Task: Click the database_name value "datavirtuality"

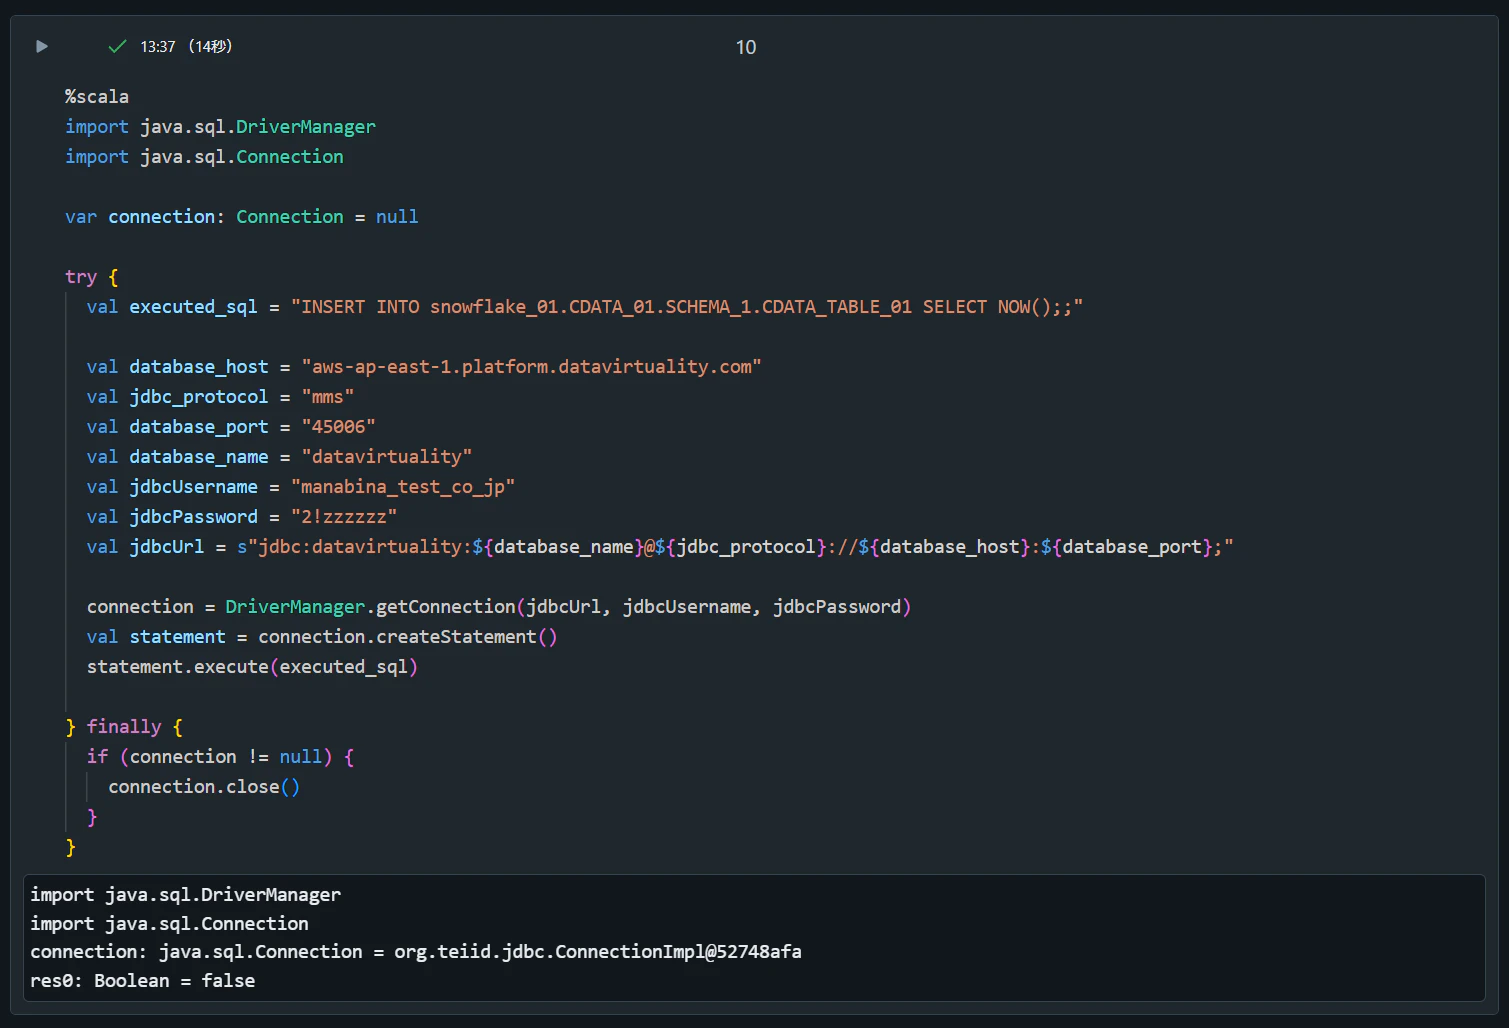Action: [387, 457]
